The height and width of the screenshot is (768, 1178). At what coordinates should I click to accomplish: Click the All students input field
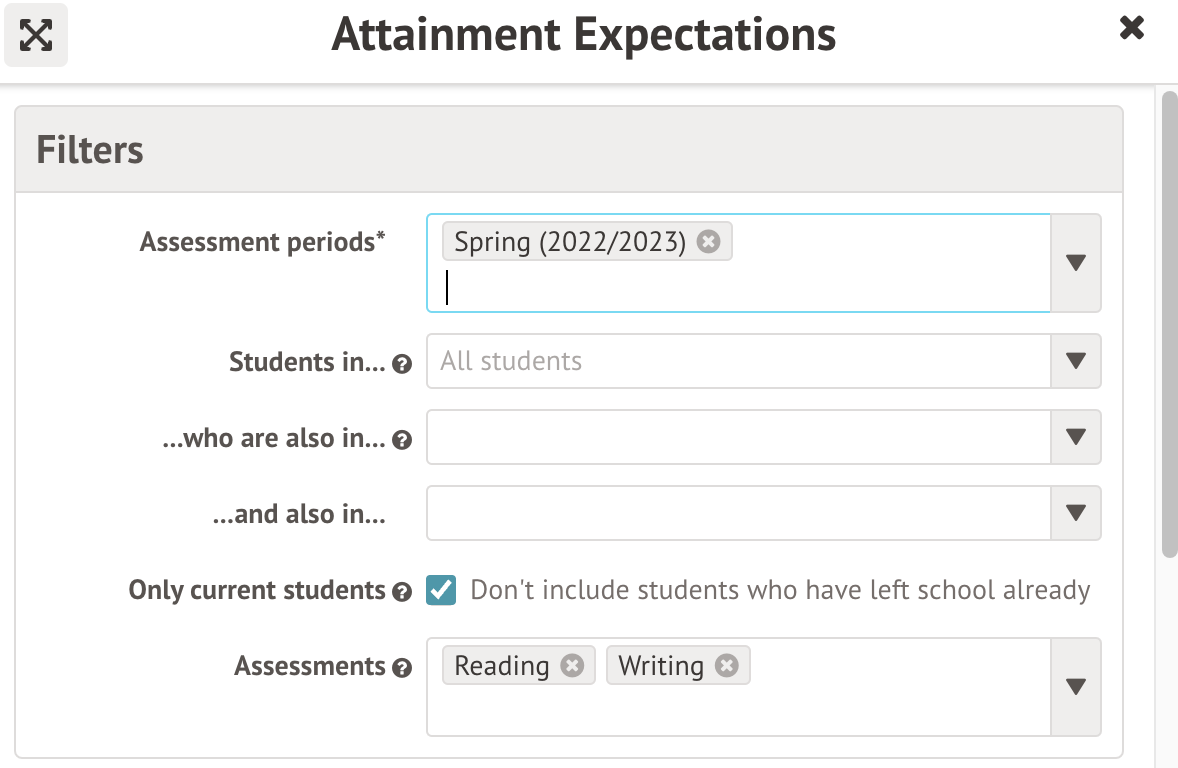[x=738, y=361]
